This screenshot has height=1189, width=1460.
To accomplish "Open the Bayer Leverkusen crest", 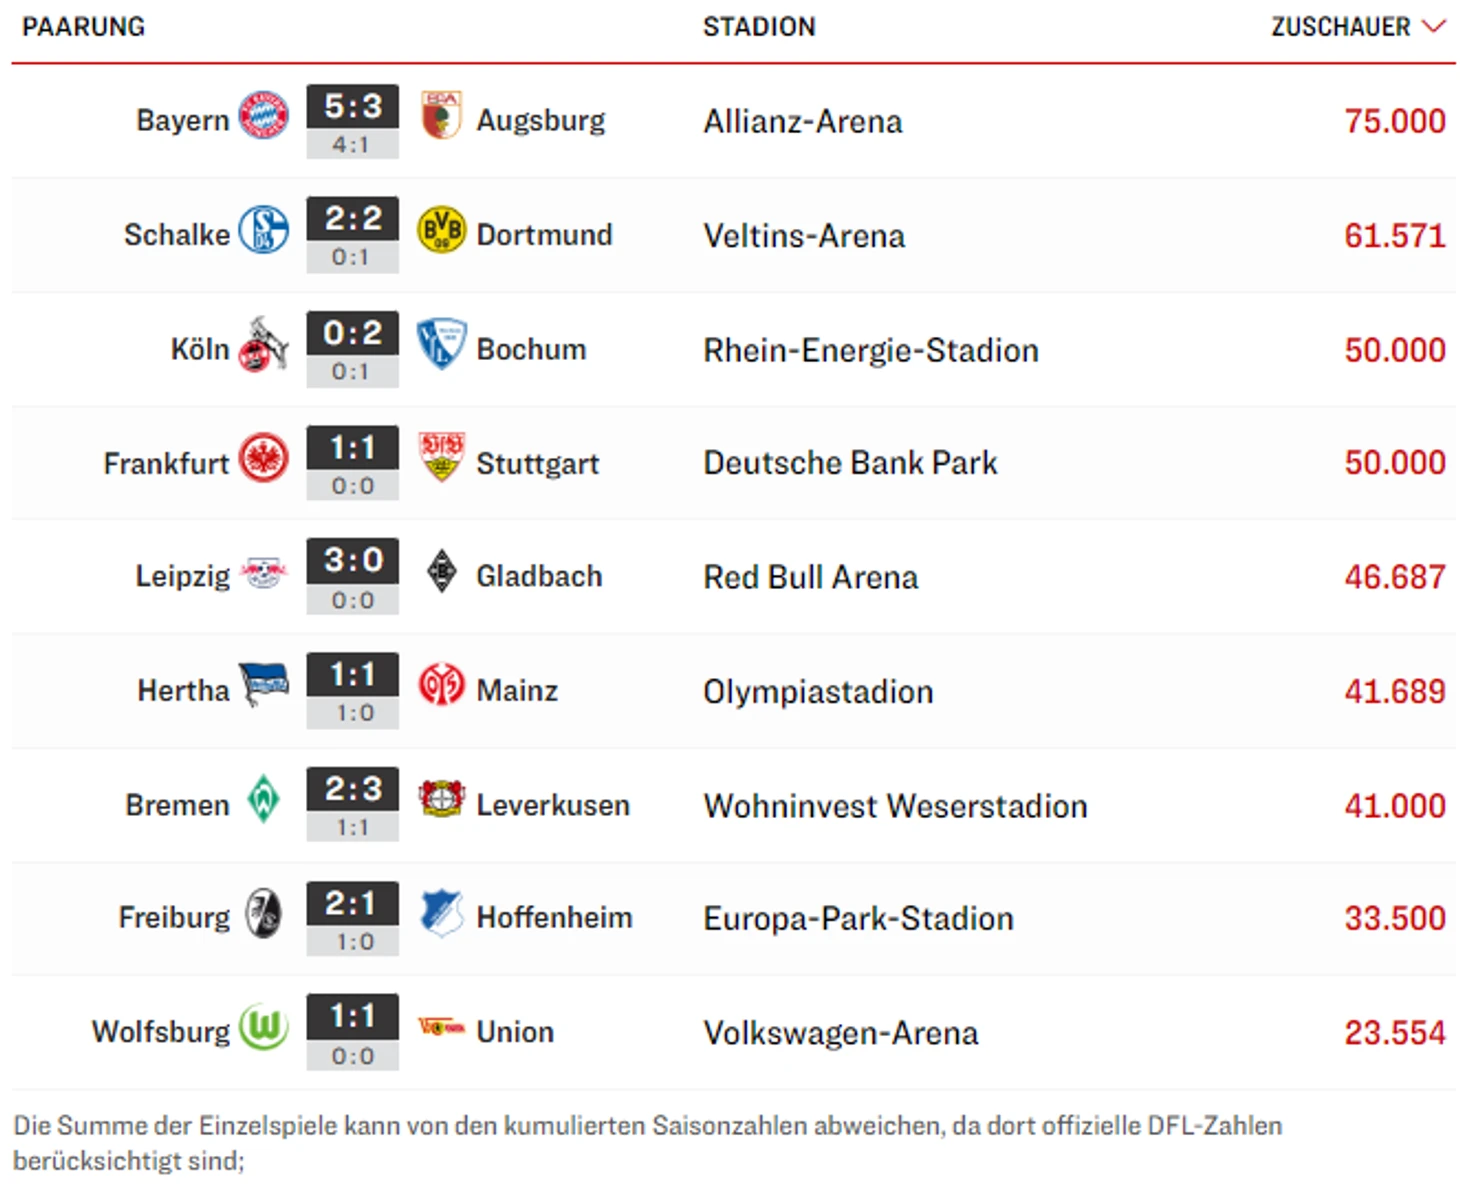I will tap(441, 800).
